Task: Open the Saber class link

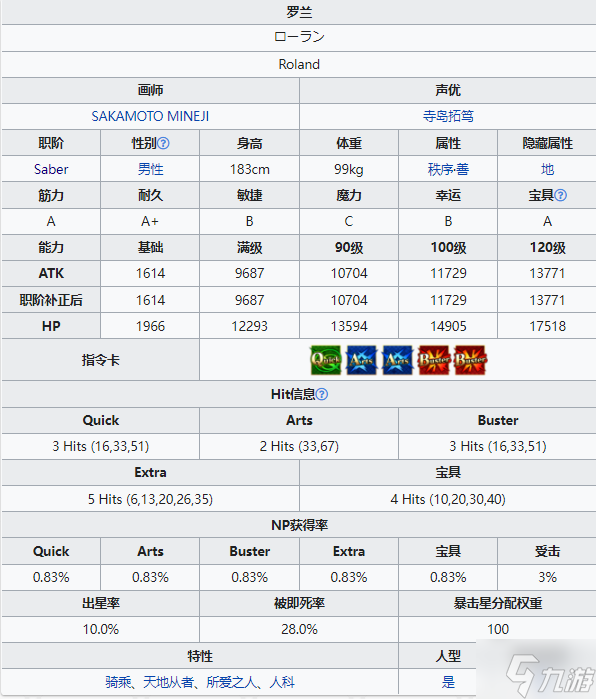Action: (x=51, y=169)
